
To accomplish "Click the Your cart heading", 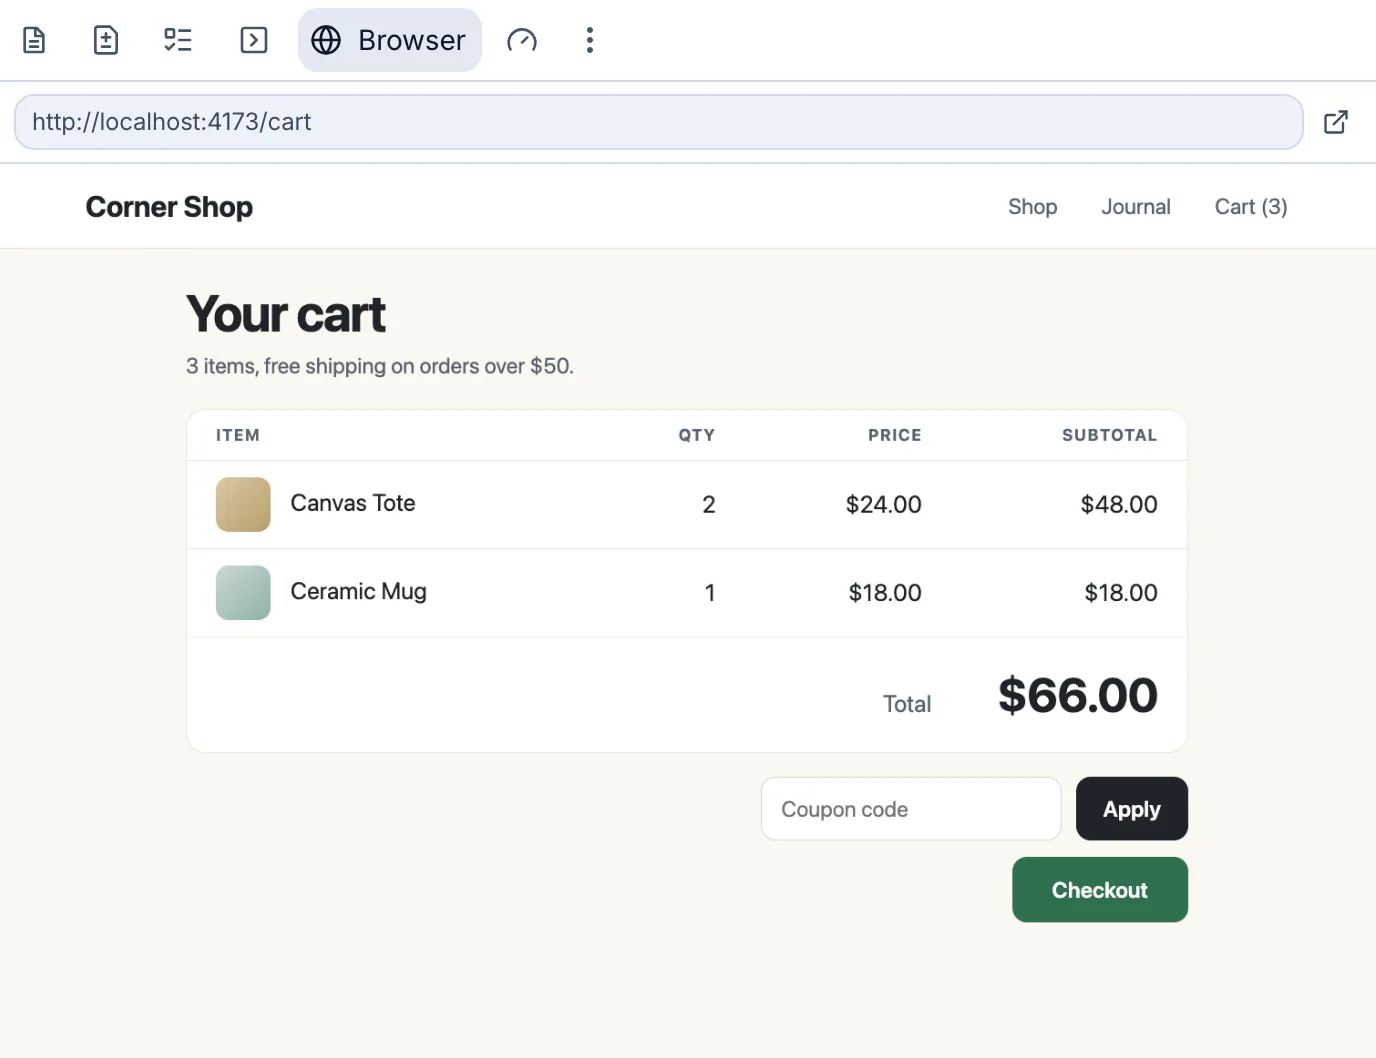I will (286, 314).
